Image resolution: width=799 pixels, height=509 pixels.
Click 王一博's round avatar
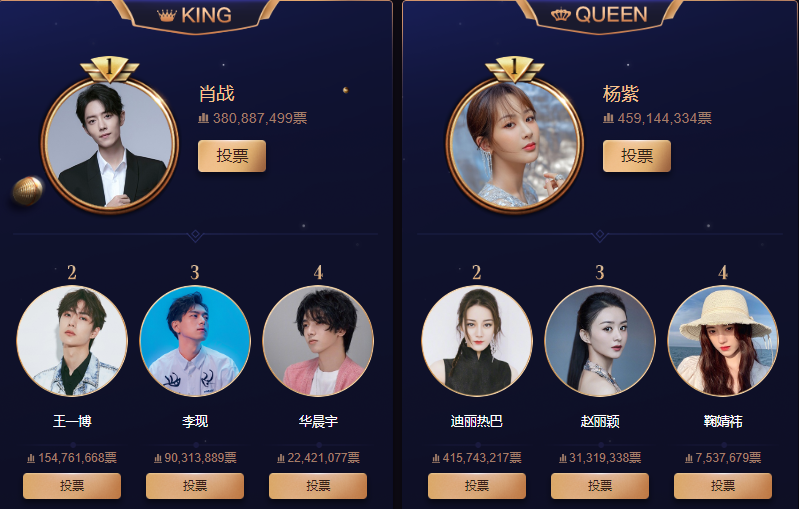[72, 341]
